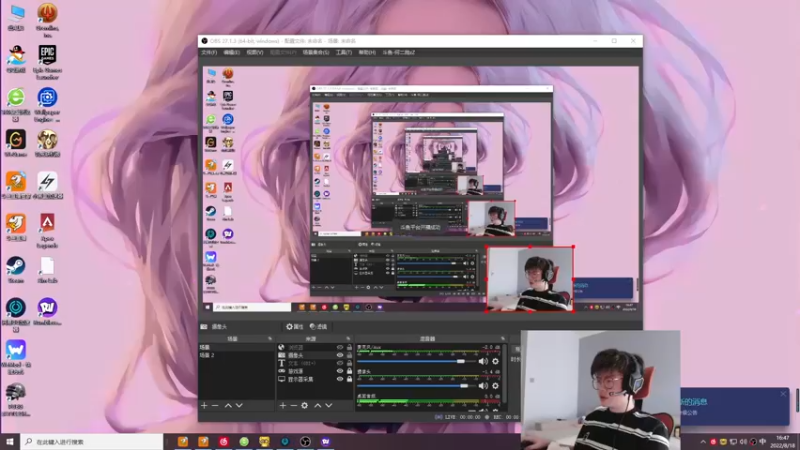
Task: Open the 场景集合(S) menu
Action: [316, 53]
